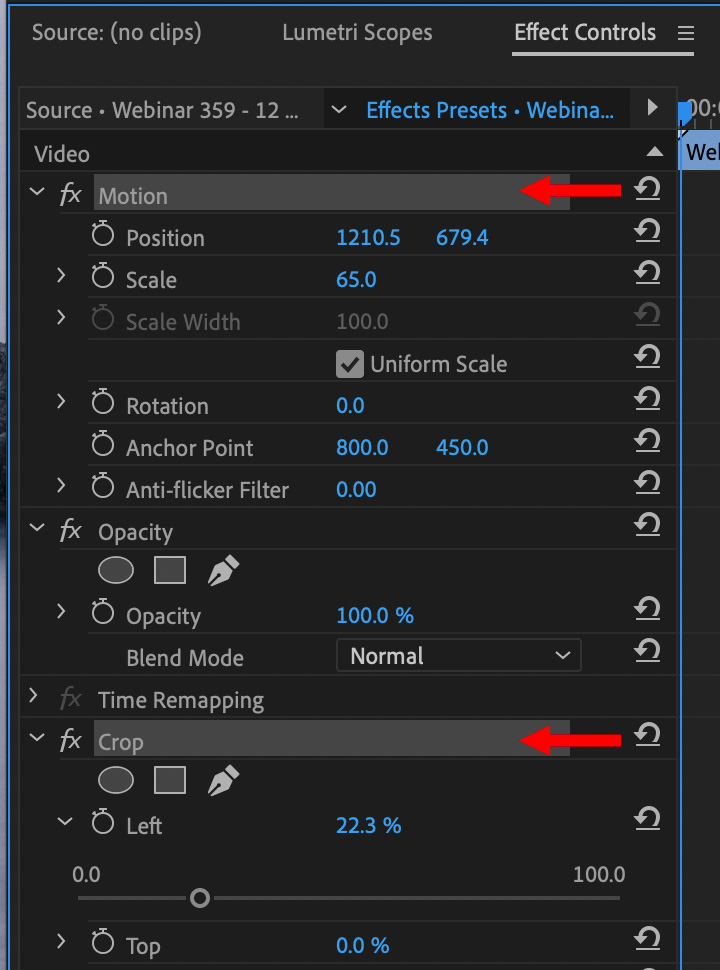720x970 pixels.
Task: Expand the Time Remapping effect
Action: point(35,696)
